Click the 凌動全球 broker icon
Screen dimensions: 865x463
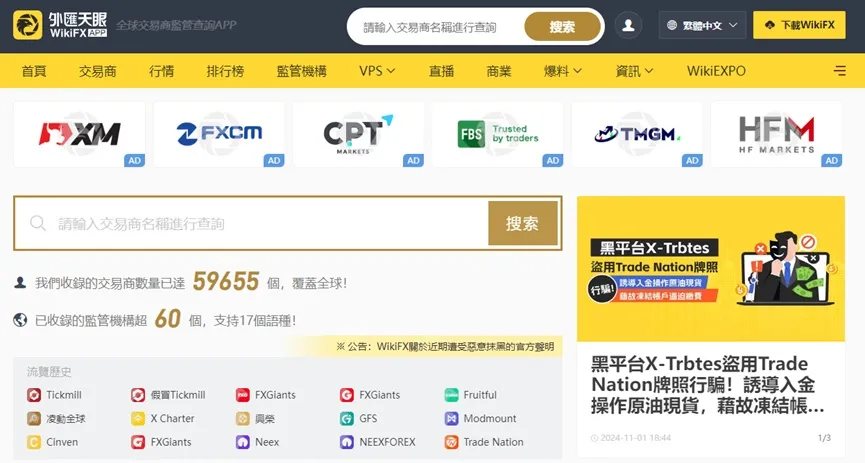pos(34,418)
